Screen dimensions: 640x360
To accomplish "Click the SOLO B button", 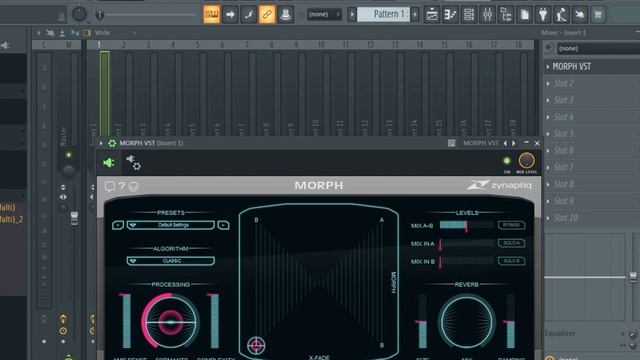I will pos(511,261).
